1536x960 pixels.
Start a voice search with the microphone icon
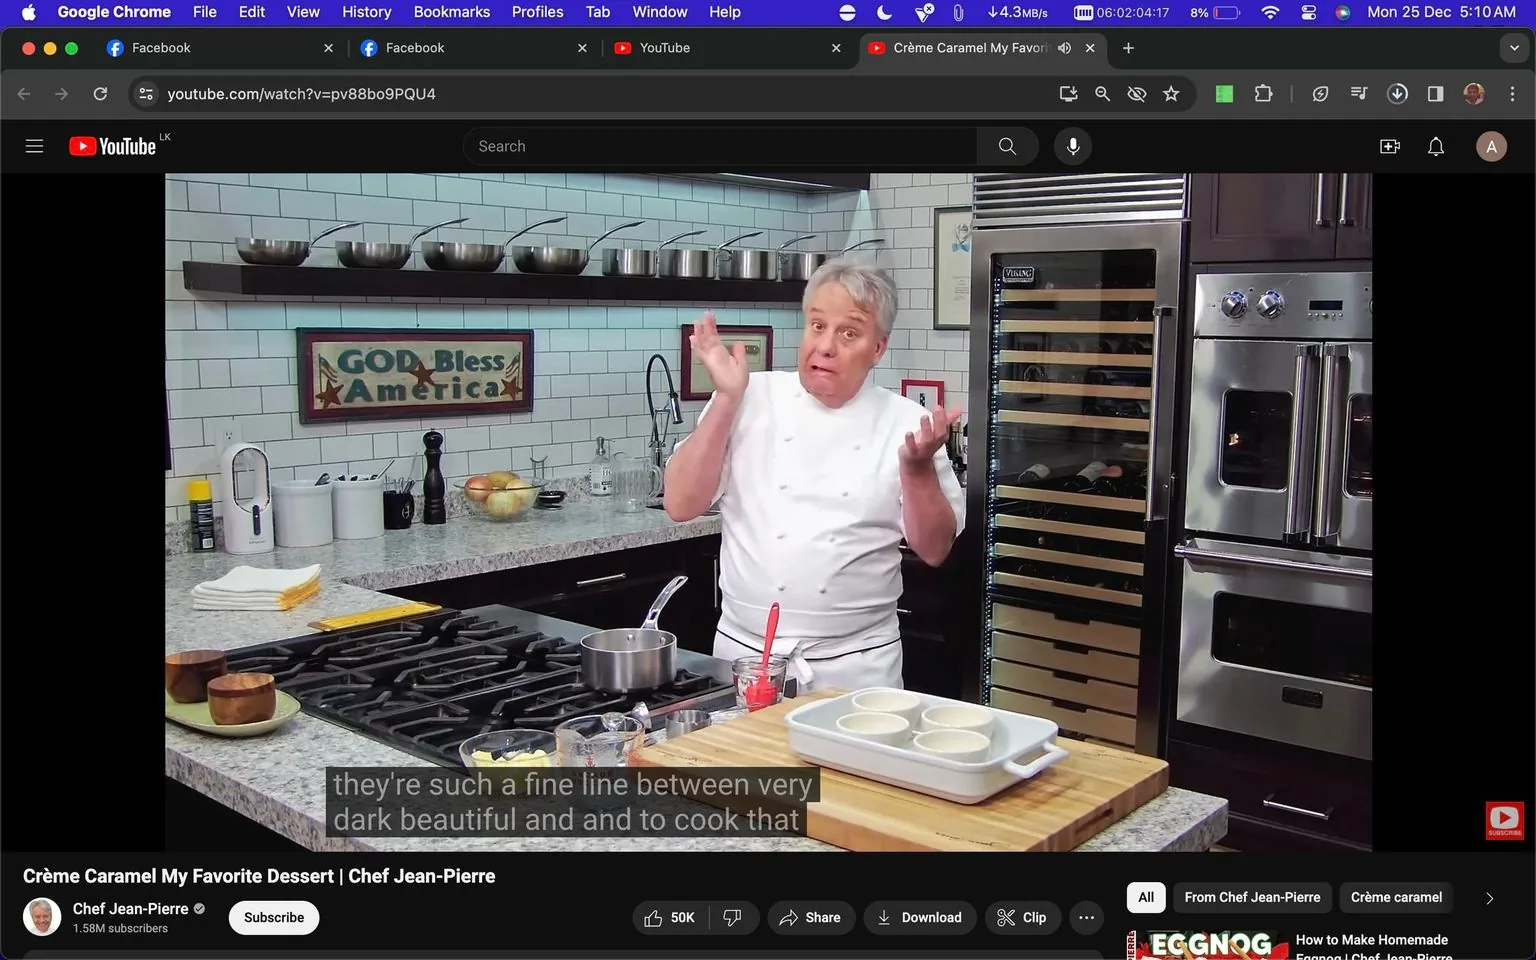(x=1072, y=146)
